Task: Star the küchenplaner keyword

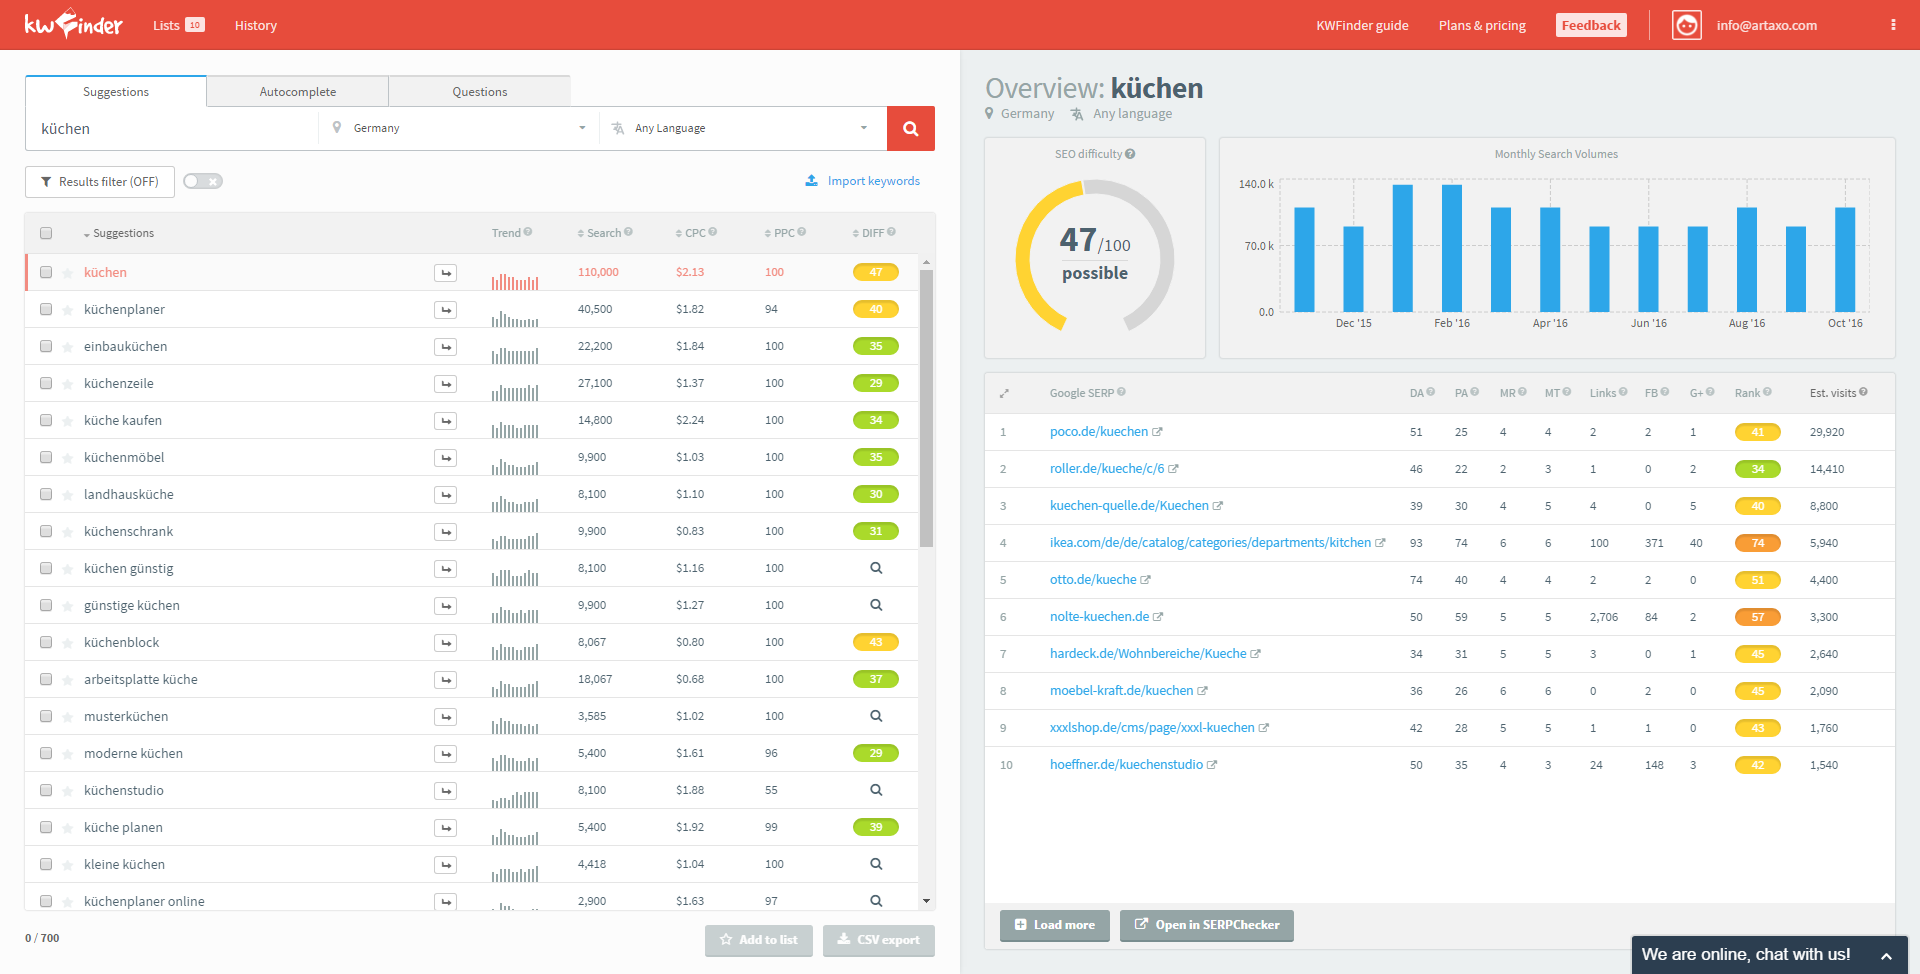Action: pyautogui.click(x=67, y=310)
